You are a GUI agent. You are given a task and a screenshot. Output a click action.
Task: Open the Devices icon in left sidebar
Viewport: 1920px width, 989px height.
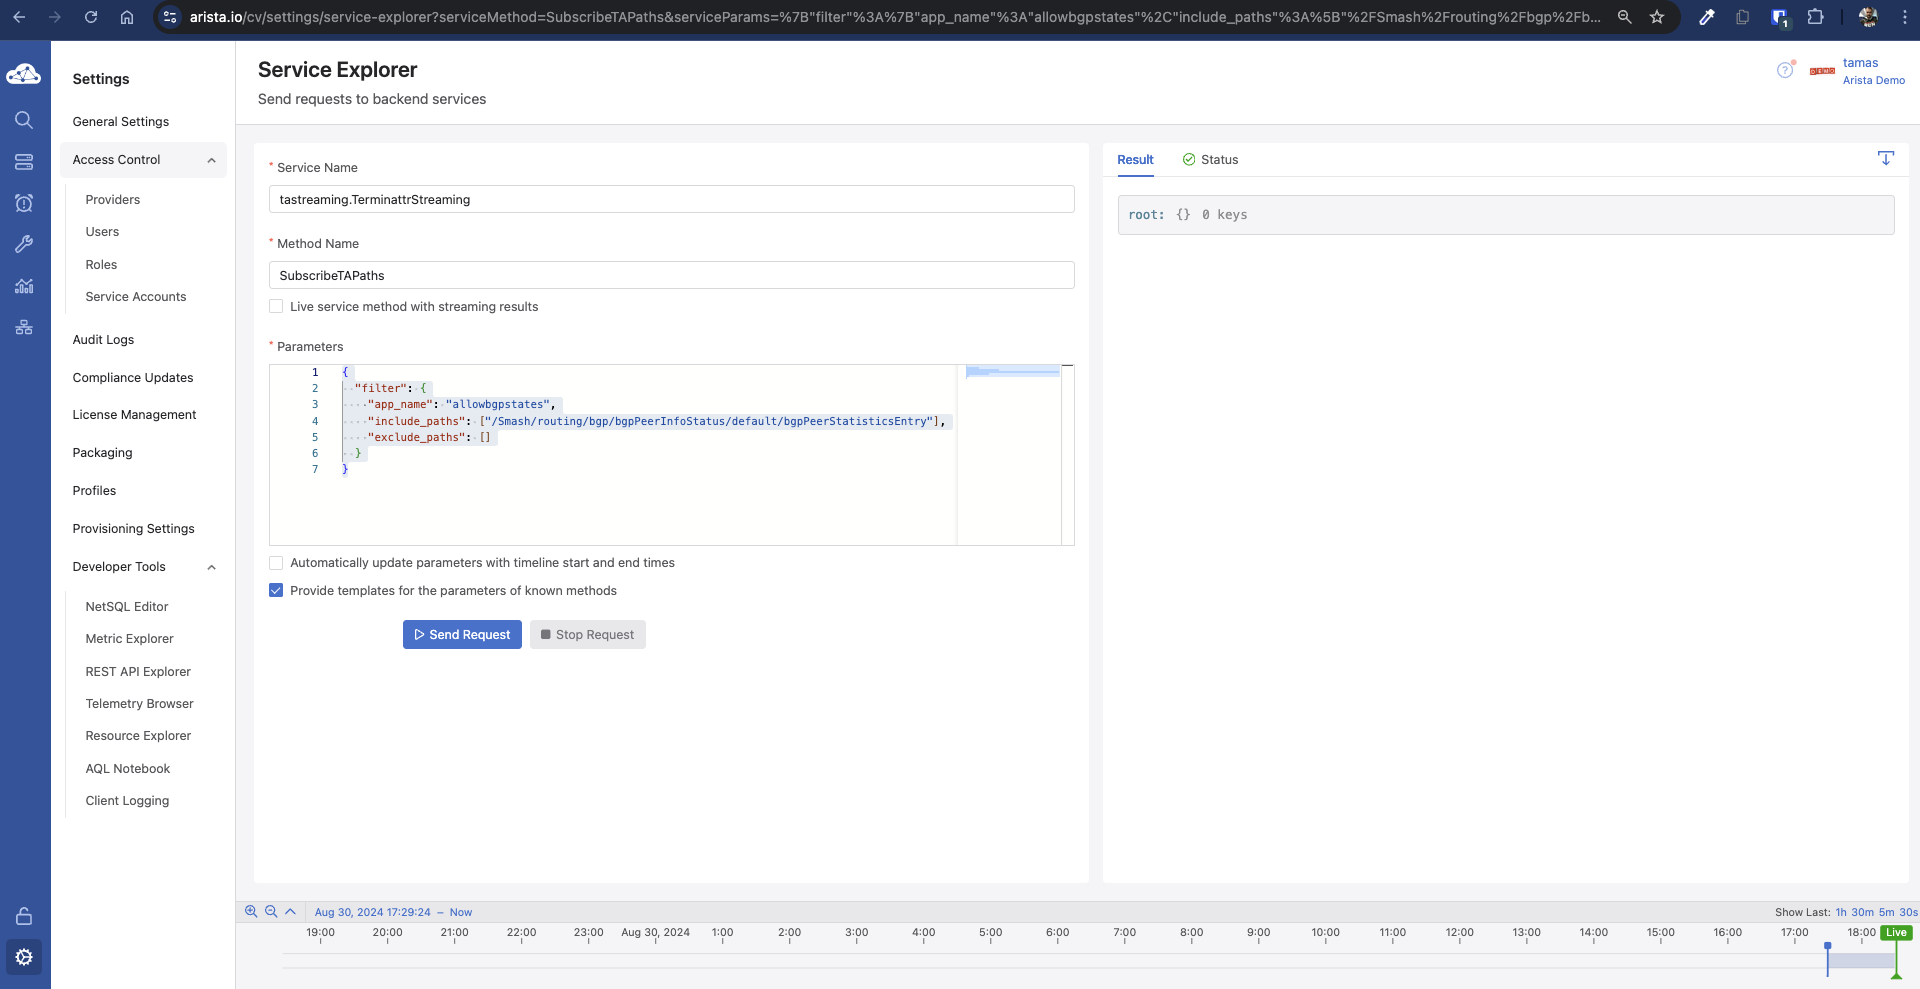pos(24,162)
